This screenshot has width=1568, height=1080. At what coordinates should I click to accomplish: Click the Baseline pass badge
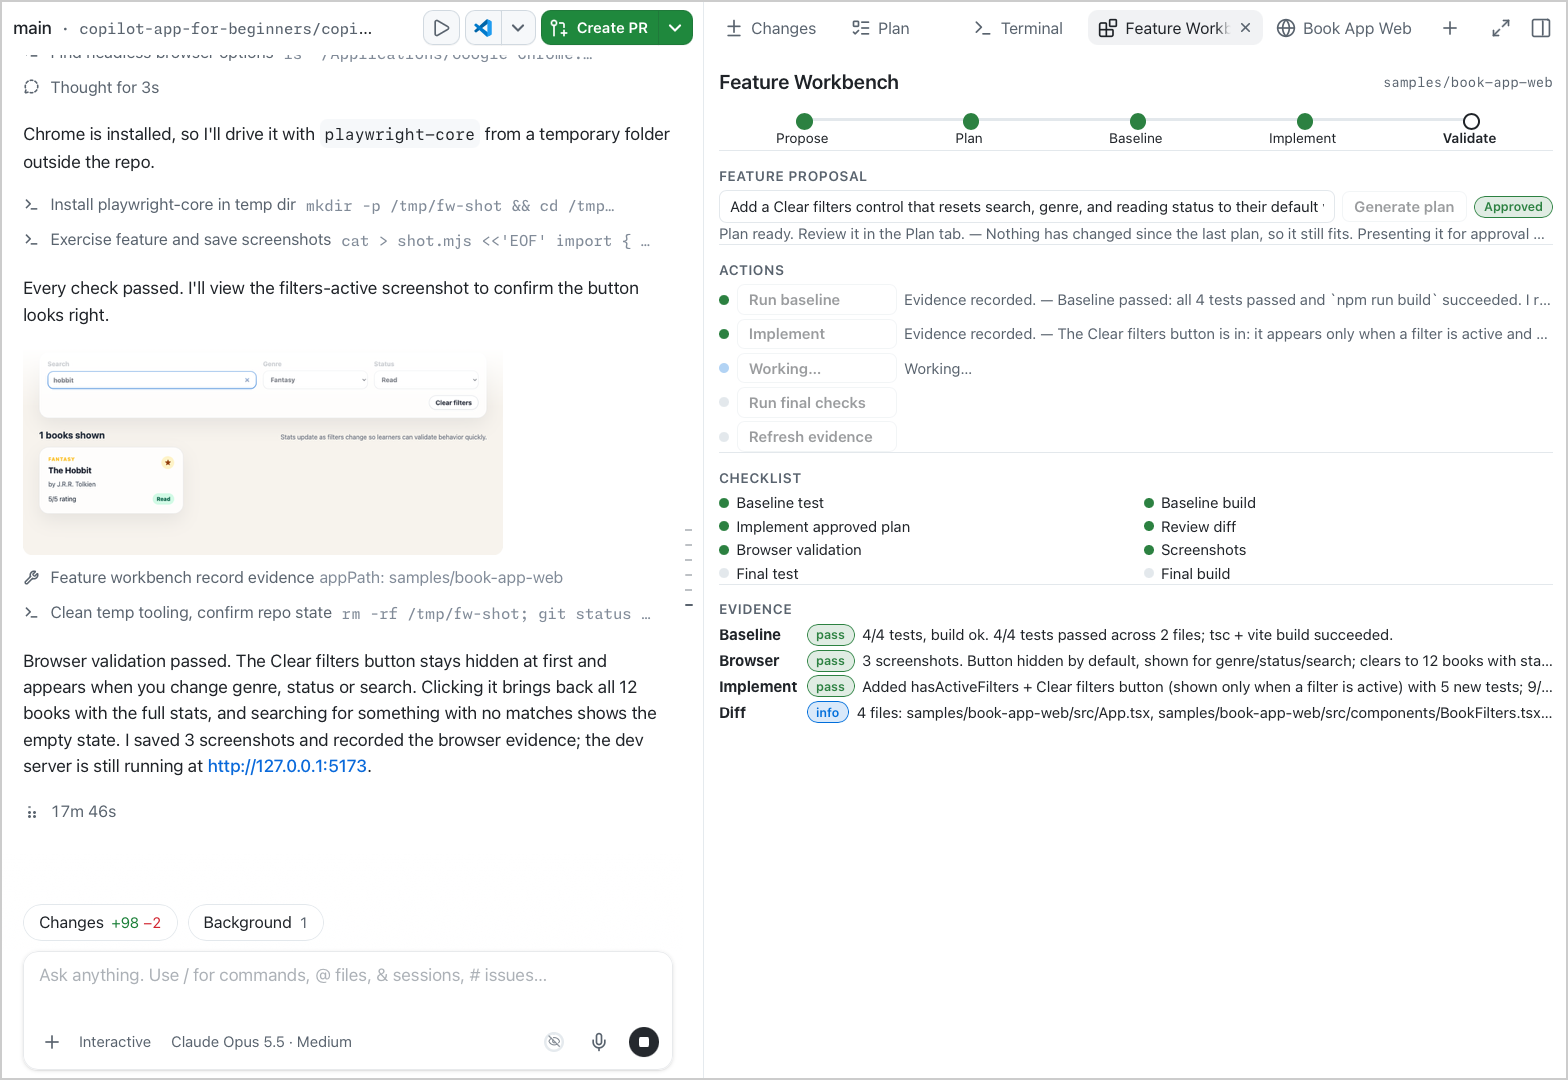coord(830,635)
